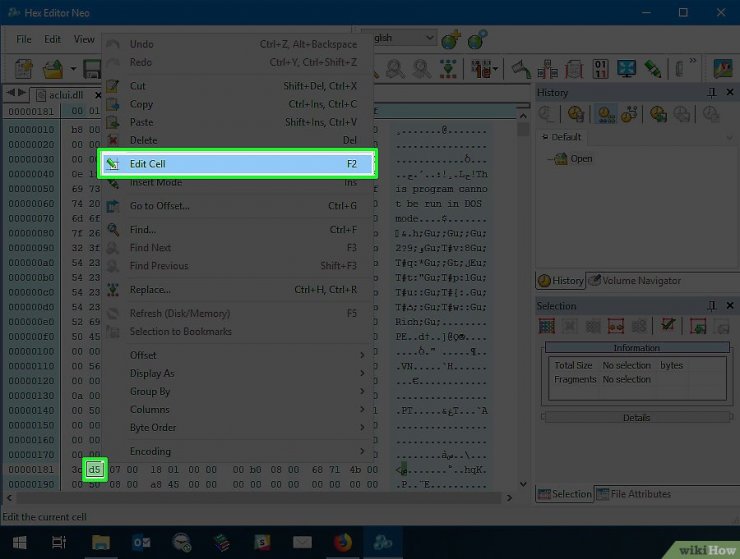The width and height of the screenshot is (740, 559).
Task: Click the replace green arrows toolbar icon
Action: pyautogui.click(x=448, y=69)
